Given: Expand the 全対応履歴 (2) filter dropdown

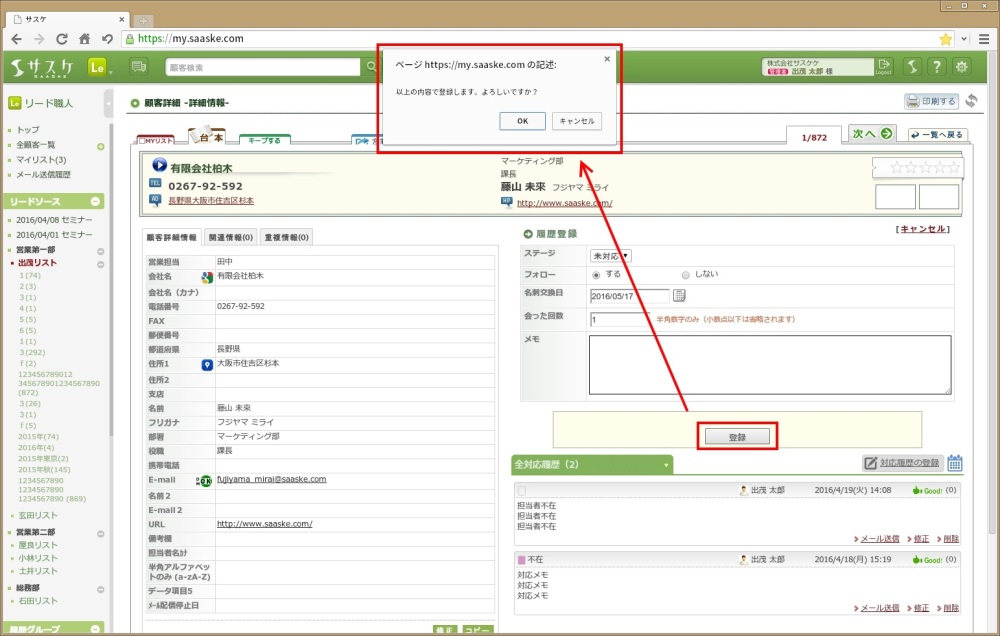Looking at the screenshot, I should 666,465.
